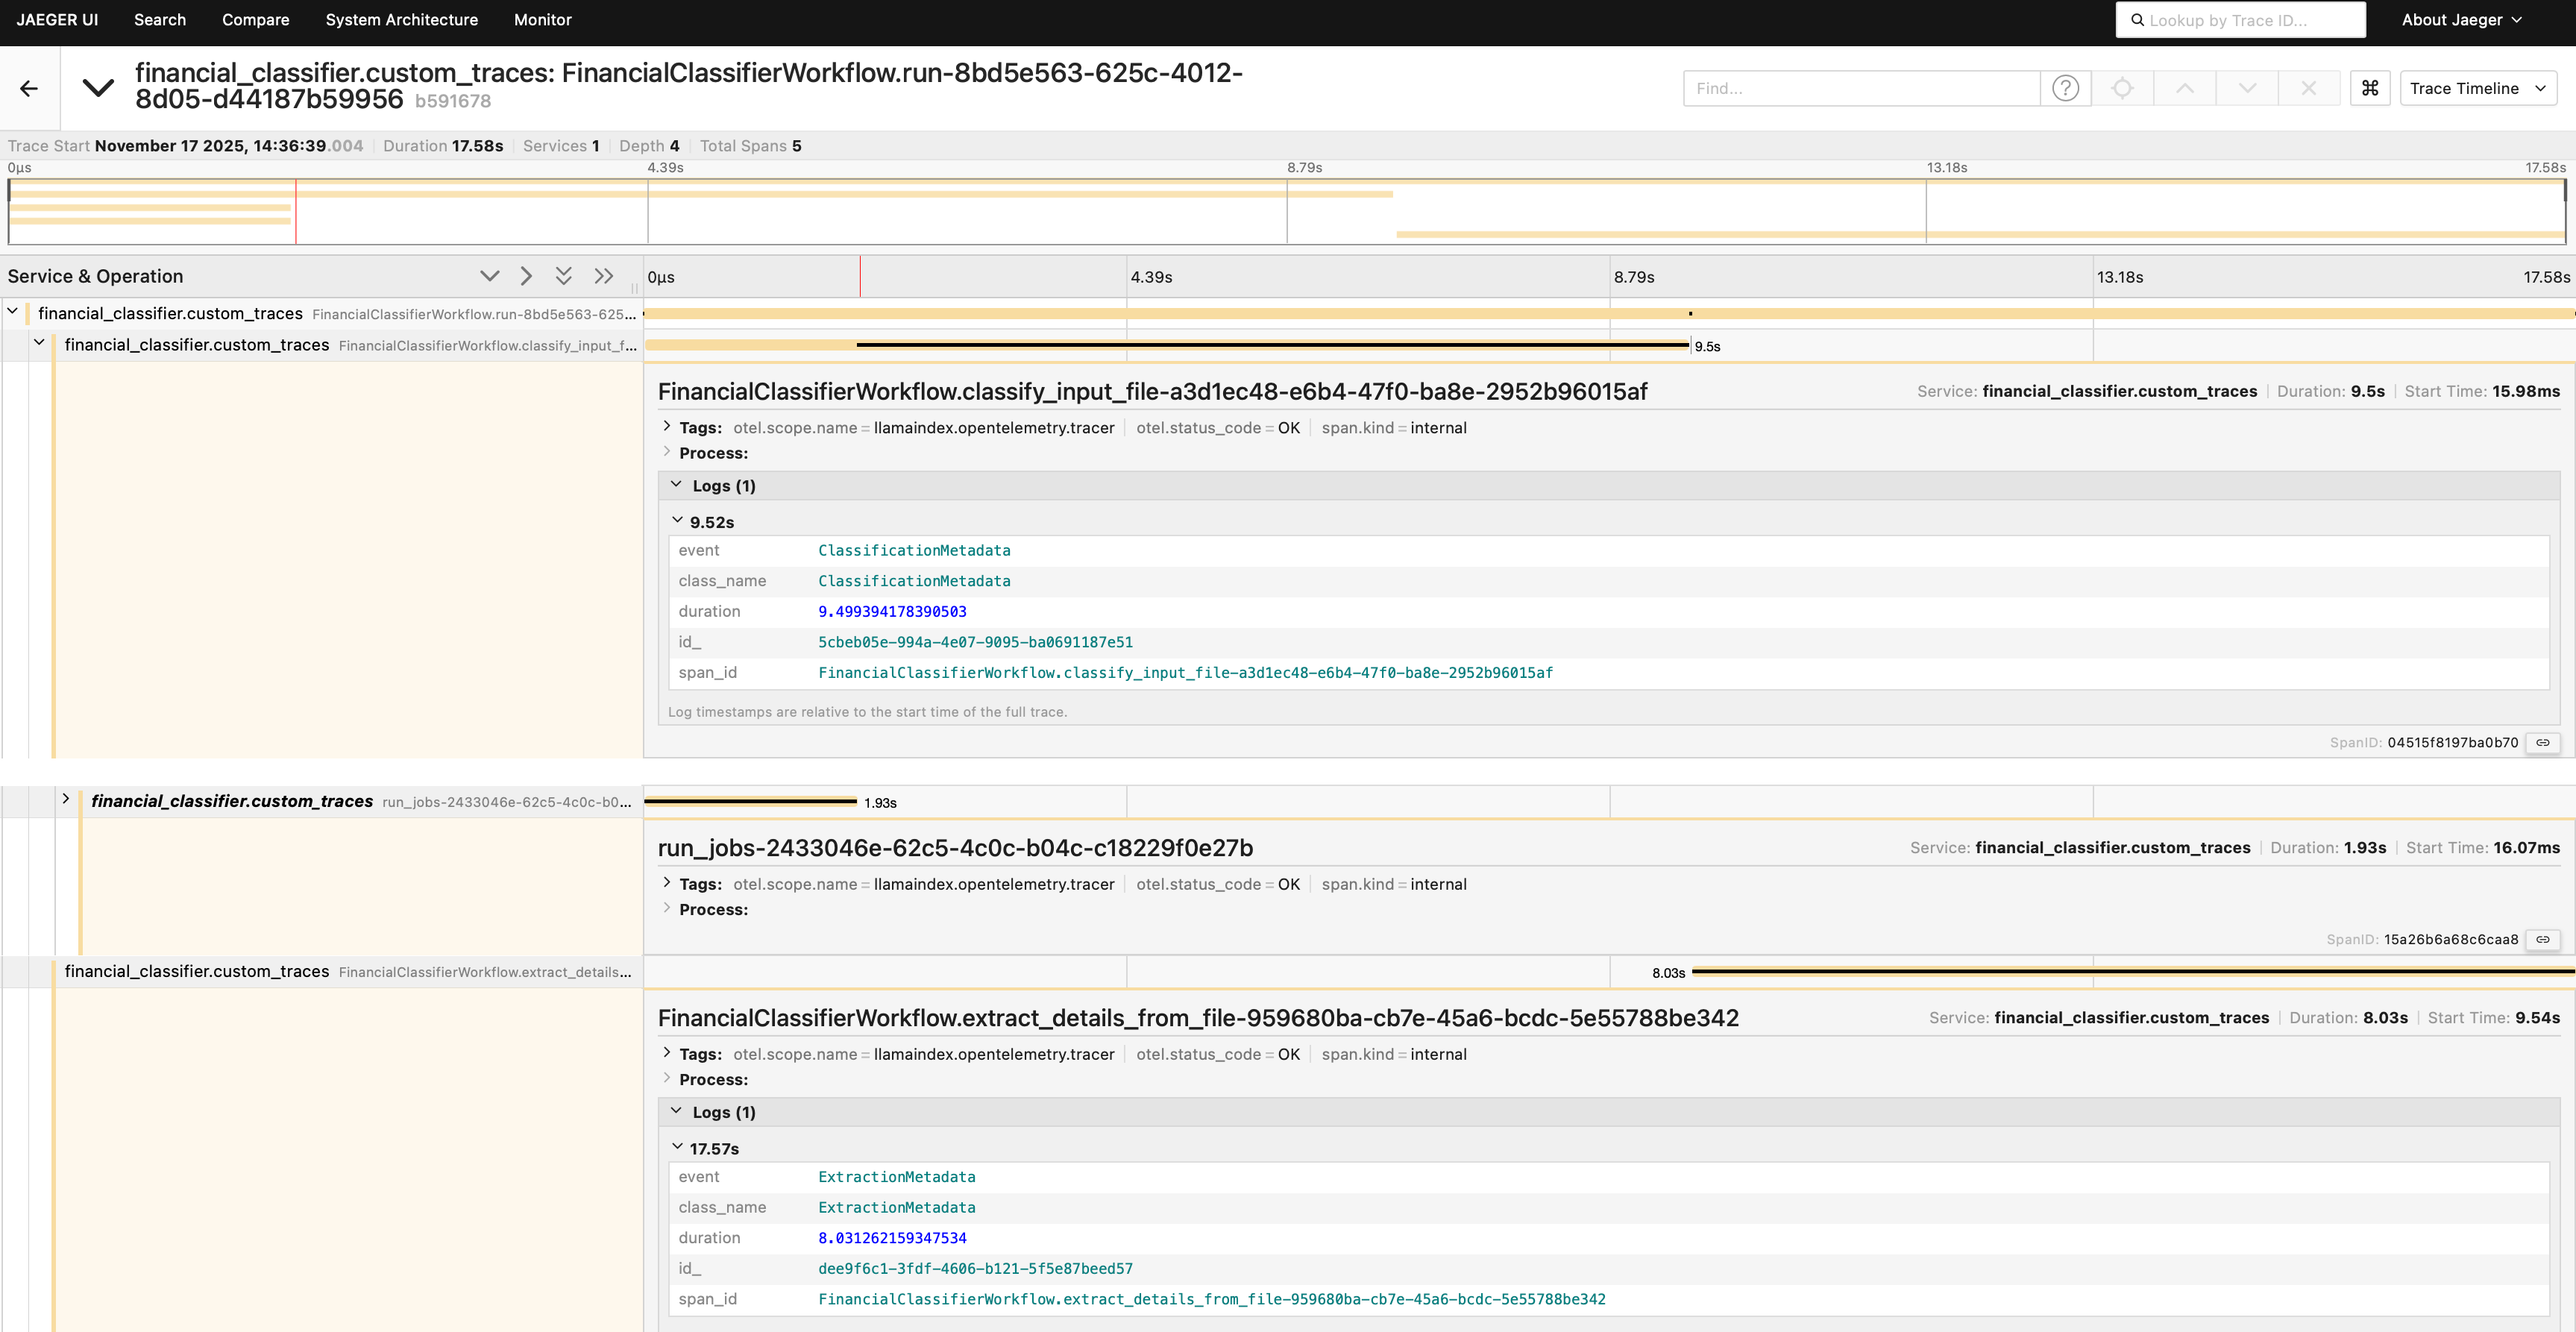Open the Trace Timeline view dropdown
This screenshot has width=2576, height=1332.
(x=2477, y=88)
